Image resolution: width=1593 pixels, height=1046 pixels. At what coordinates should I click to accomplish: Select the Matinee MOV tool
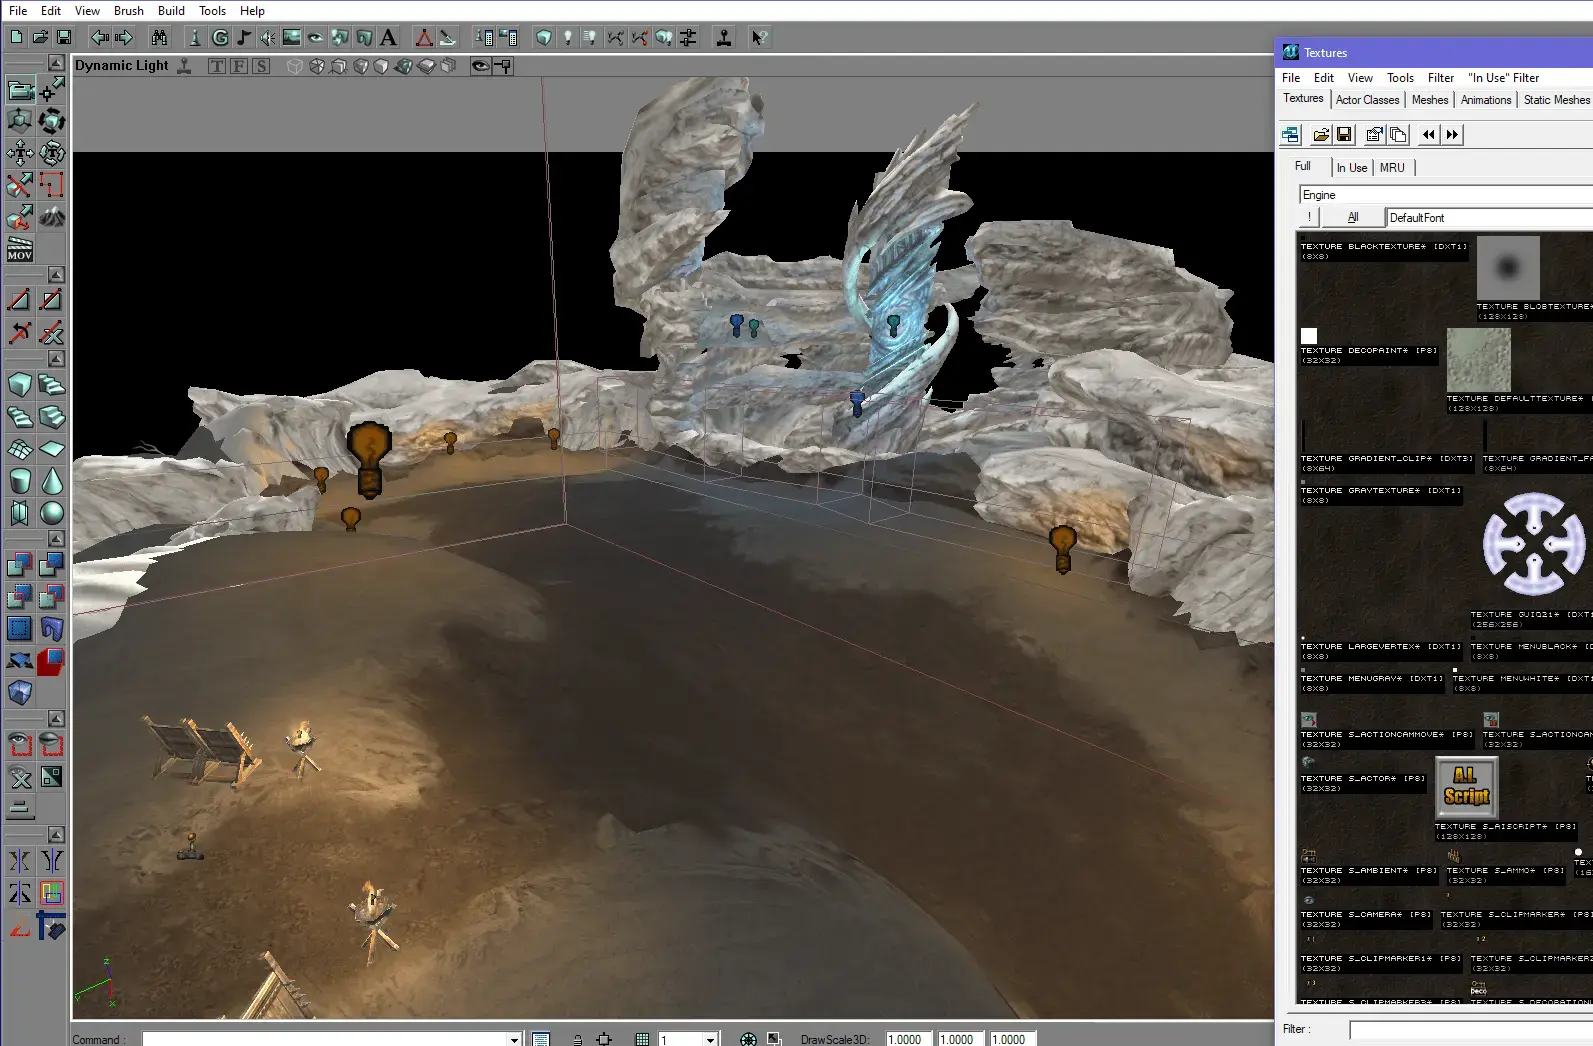(x=20, y=248)
